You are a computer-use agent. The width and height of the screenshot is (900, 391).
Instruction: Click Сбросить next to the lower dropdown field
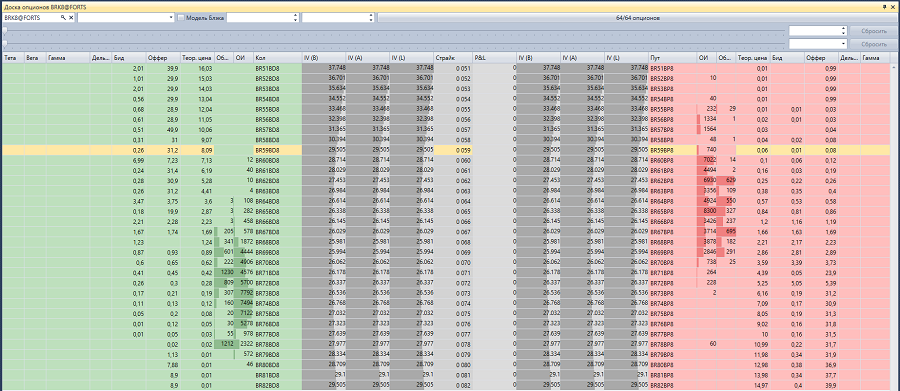point(874,44)
